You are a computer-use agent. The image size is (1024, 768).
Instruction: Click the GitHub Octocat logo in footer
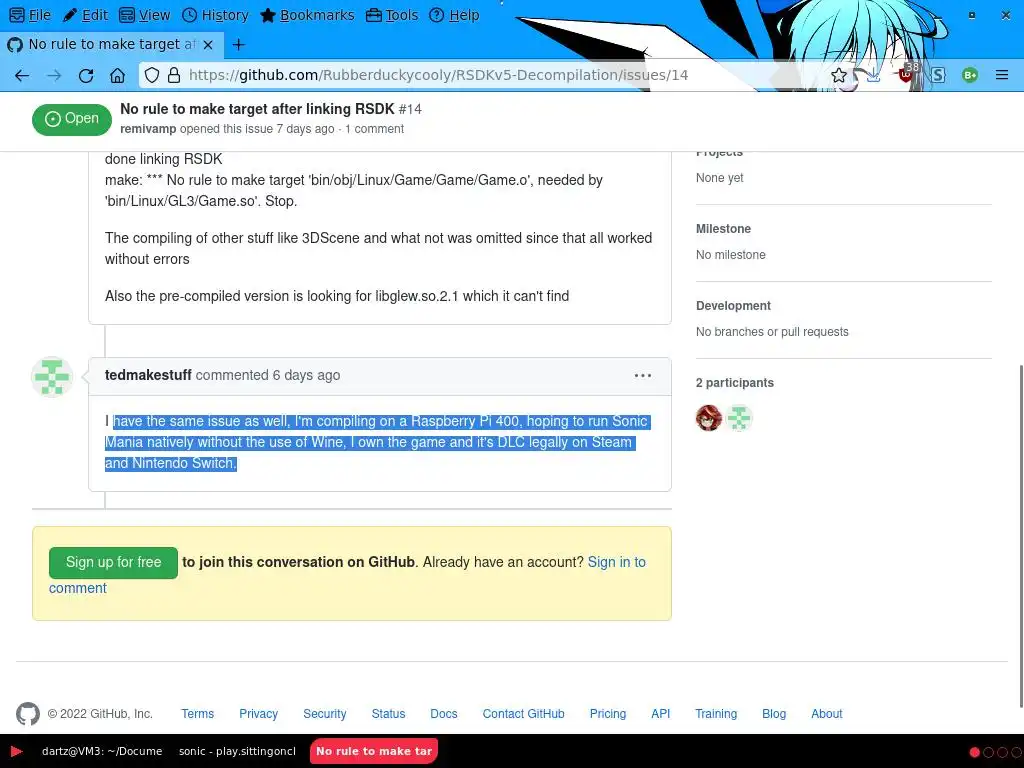(x=28, y=714)
